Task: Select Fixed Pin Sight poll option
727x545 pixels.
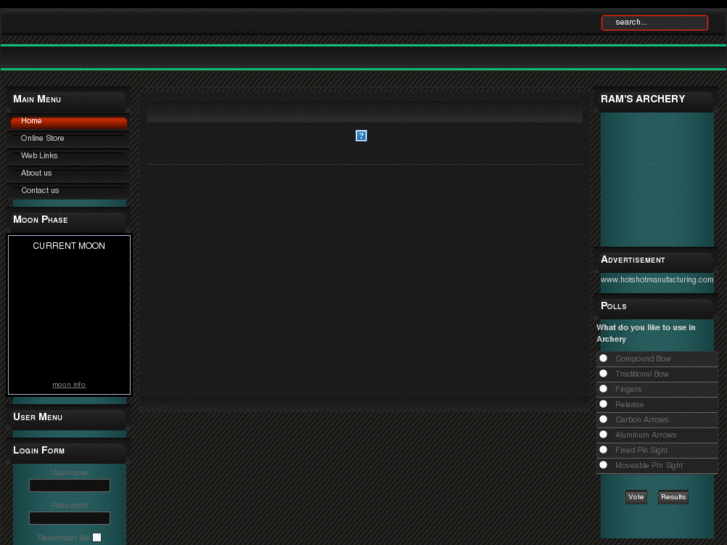Action: (x=603, y=449)
